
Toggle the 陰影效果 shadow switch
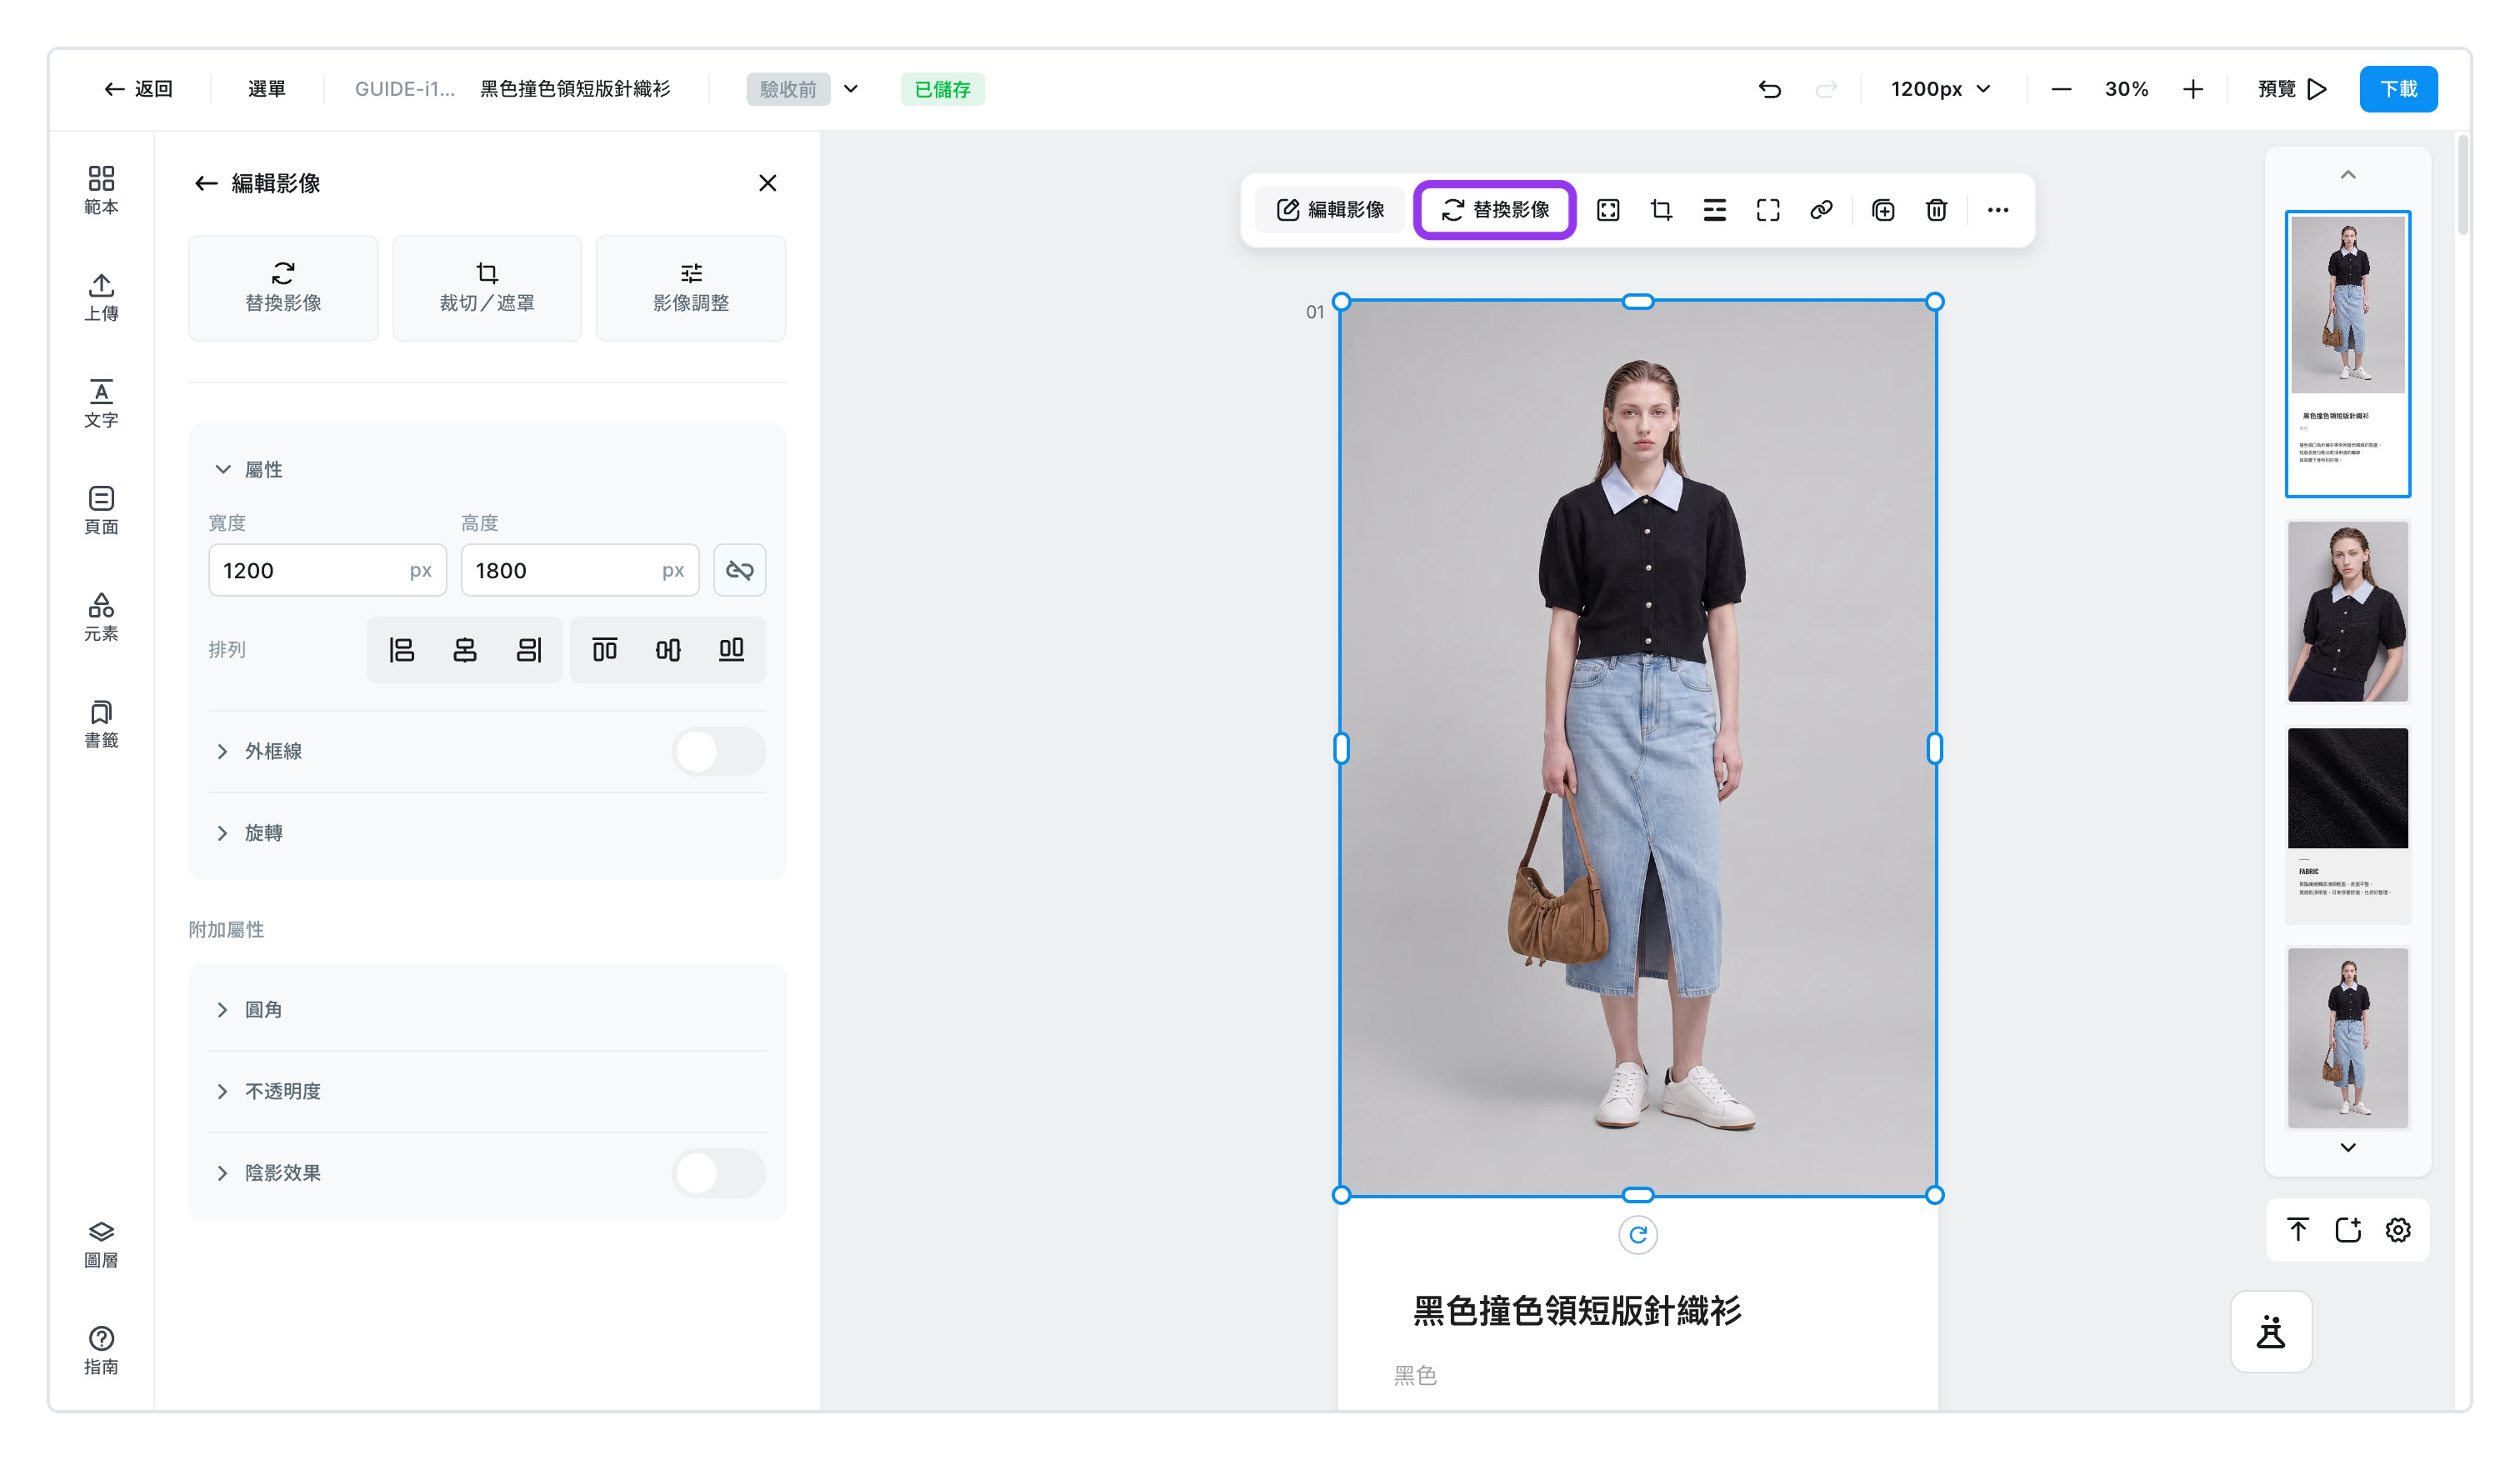pos(719,1173)
